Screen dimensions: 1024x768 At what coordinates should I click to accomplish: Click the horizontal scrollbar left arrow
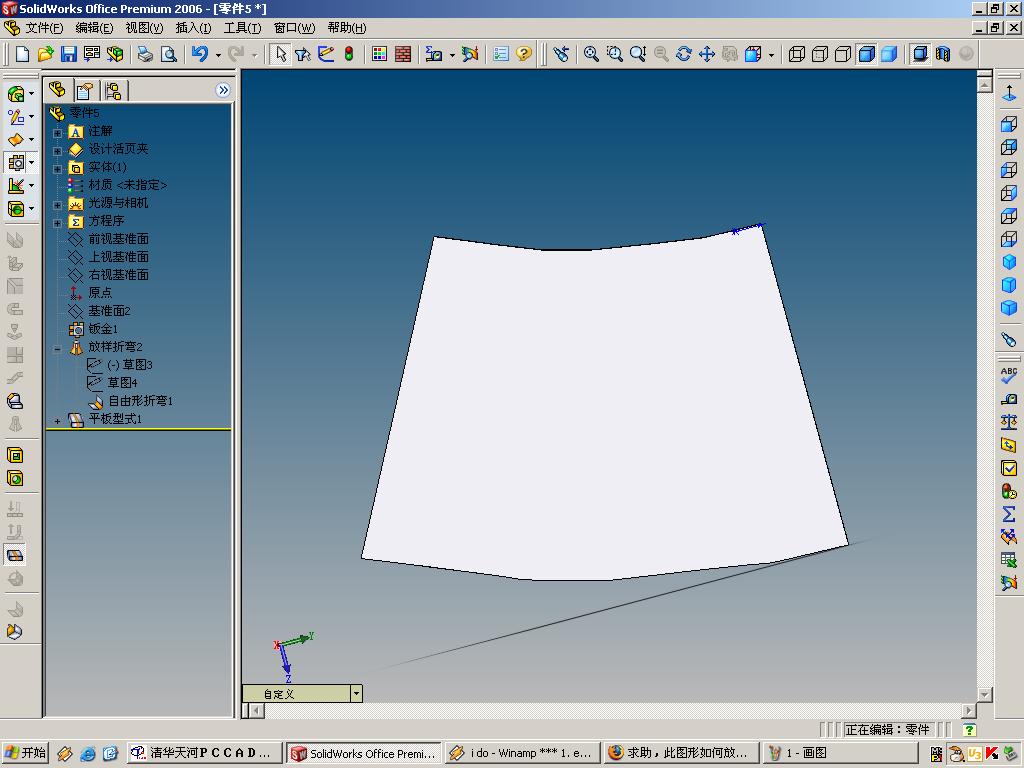(x=257, y=710)
